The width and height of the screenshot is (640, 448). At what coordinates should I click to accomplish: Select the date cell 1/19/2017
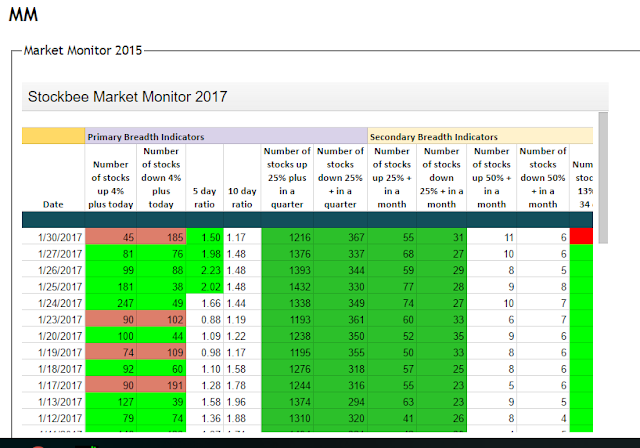point(53,352)
